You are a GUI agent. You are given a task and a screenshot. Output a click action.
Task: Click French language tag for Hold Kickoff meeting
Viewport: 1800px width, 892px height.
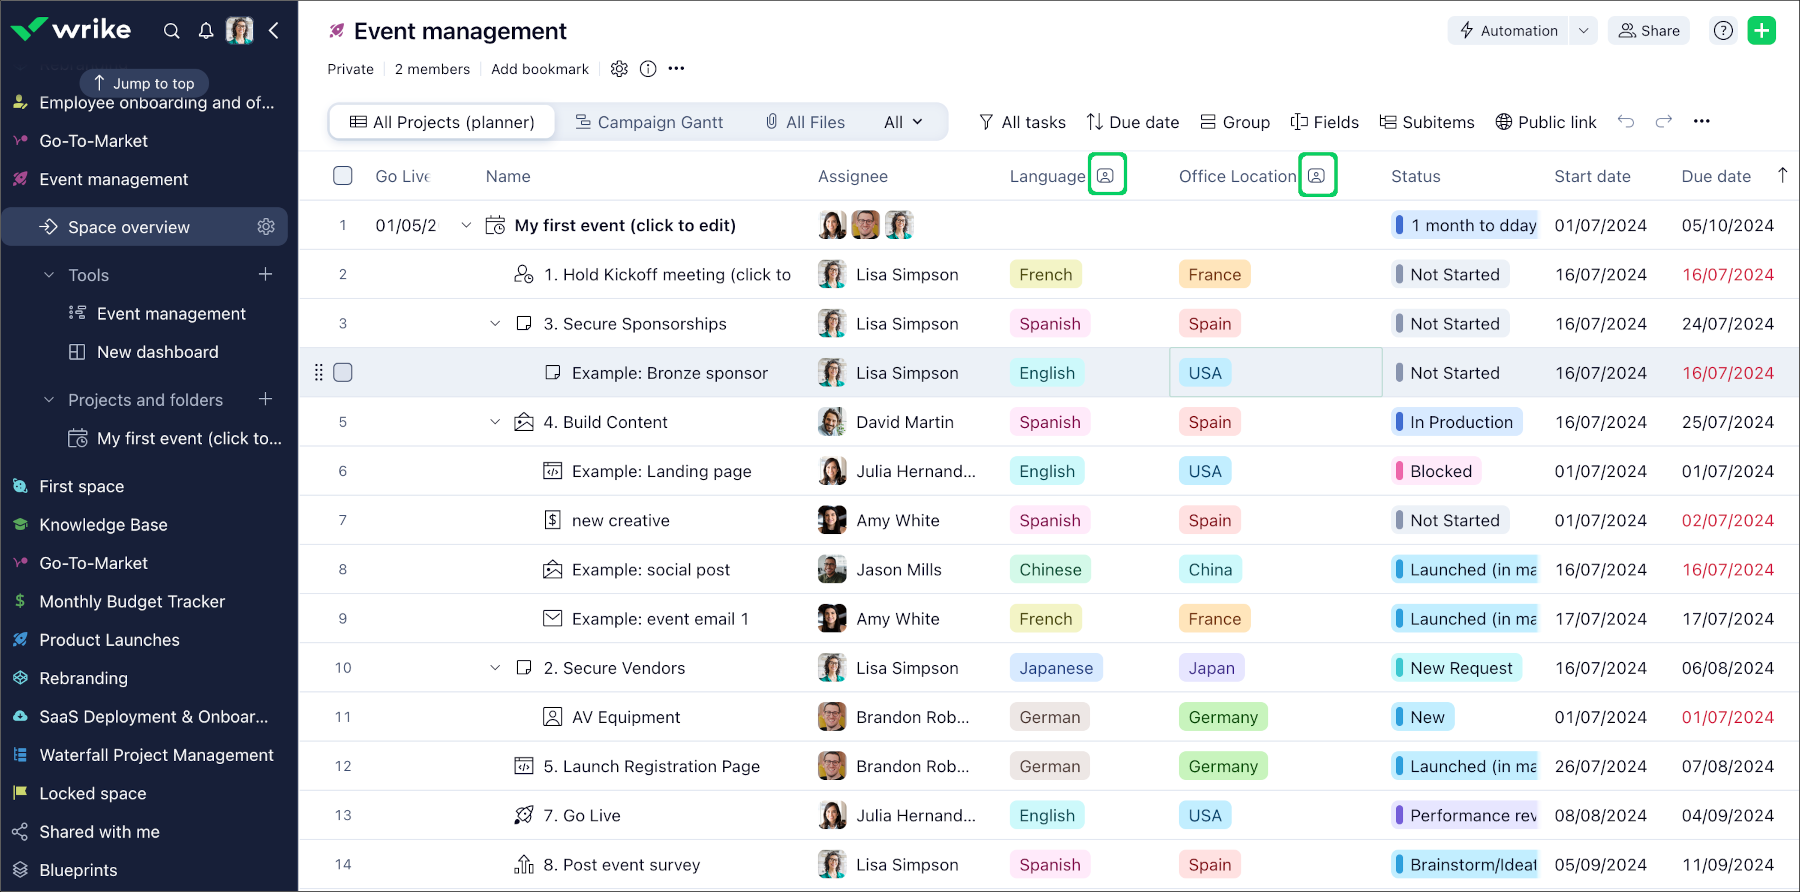click(1046, 275)
